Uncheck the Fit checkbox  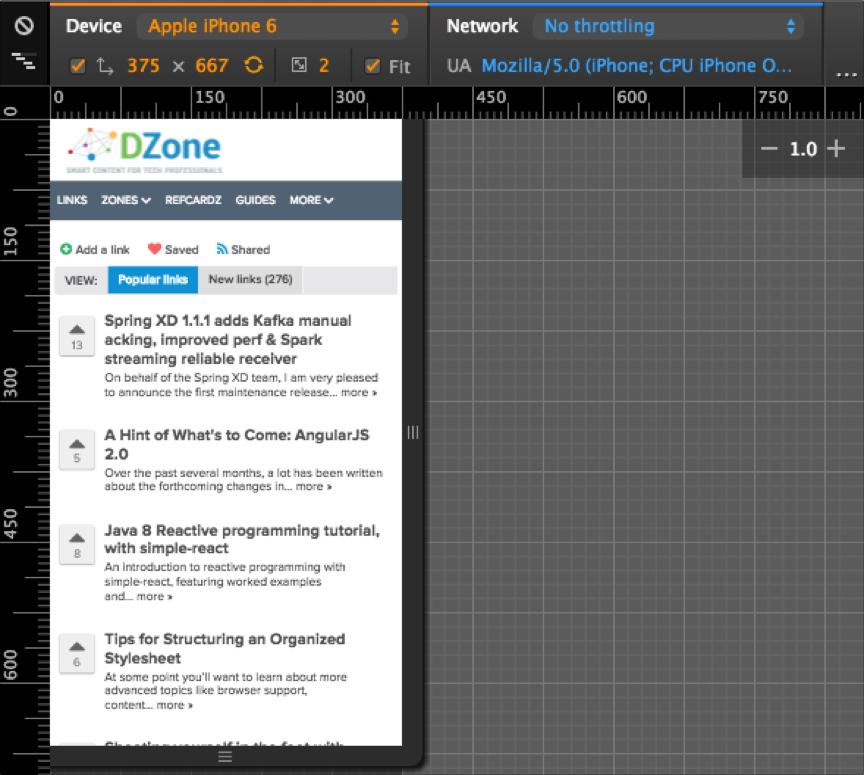(x=373, y=66)
